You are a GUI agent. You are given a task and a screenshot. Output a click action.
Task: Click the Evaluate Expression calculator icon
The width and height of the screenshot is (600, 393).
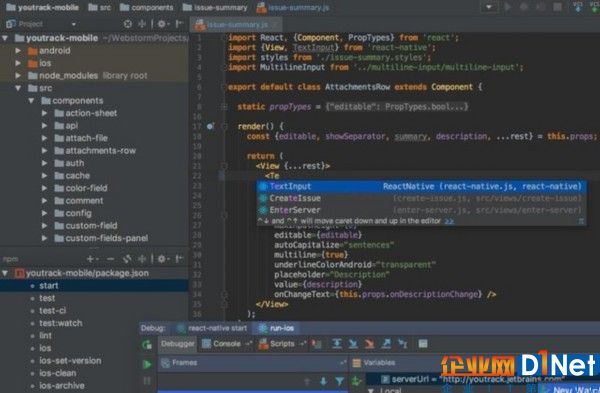point(423,344)
